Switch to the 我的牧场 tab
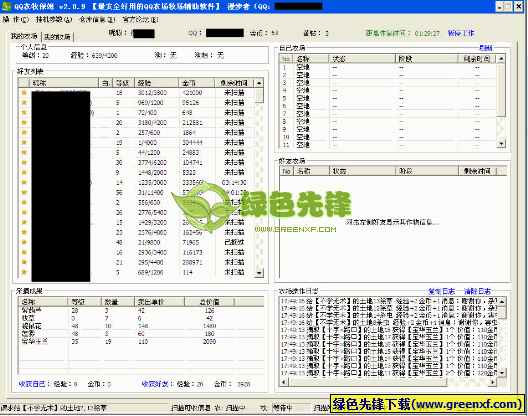 [58, 37]
